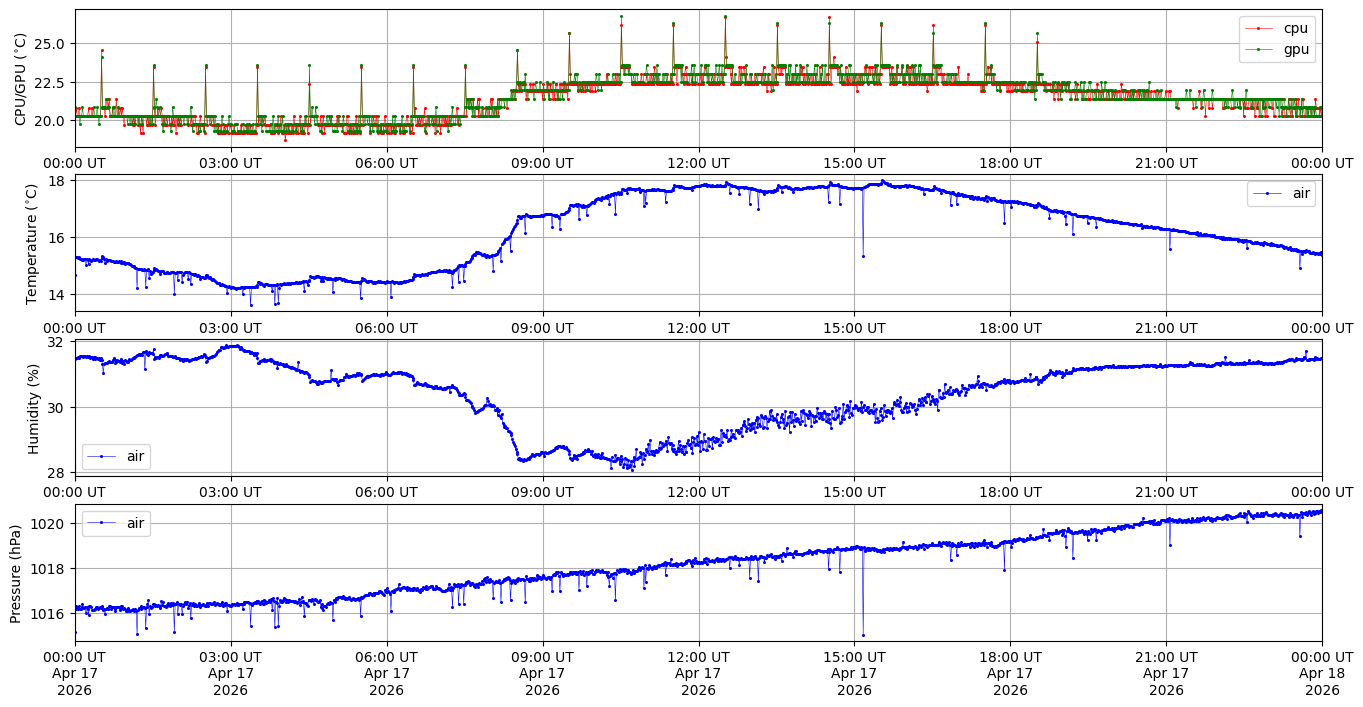Click the 1020 tick on the Pressure axis
This screenshot has width=1363, height=707.
(52, 524)
